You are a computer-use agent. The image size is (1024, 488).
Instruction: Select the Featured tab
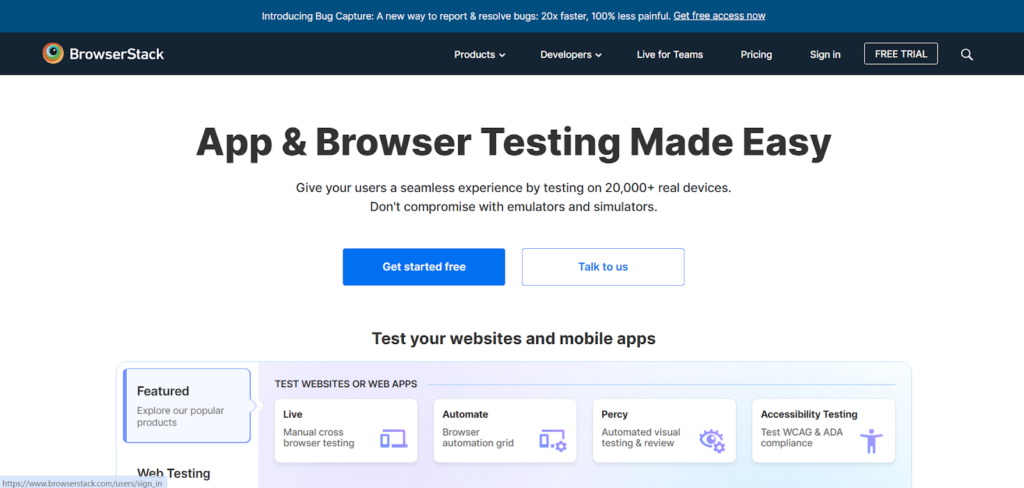coord(187,406)
